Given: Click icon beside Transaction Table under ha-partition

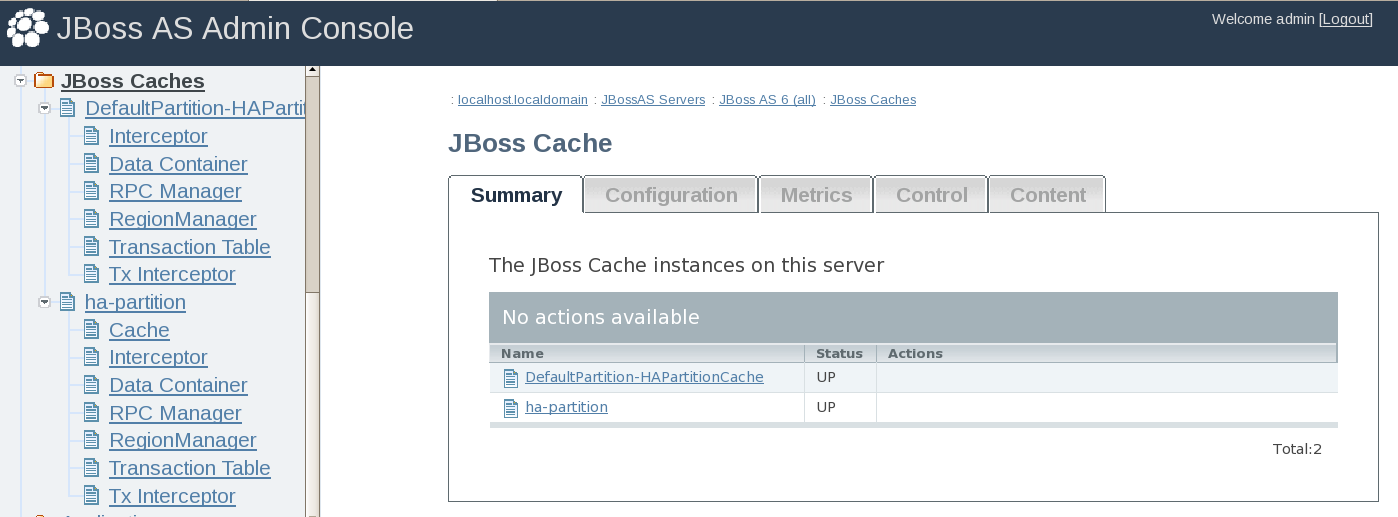Looking at the screenshot, I should coord(92,467).
